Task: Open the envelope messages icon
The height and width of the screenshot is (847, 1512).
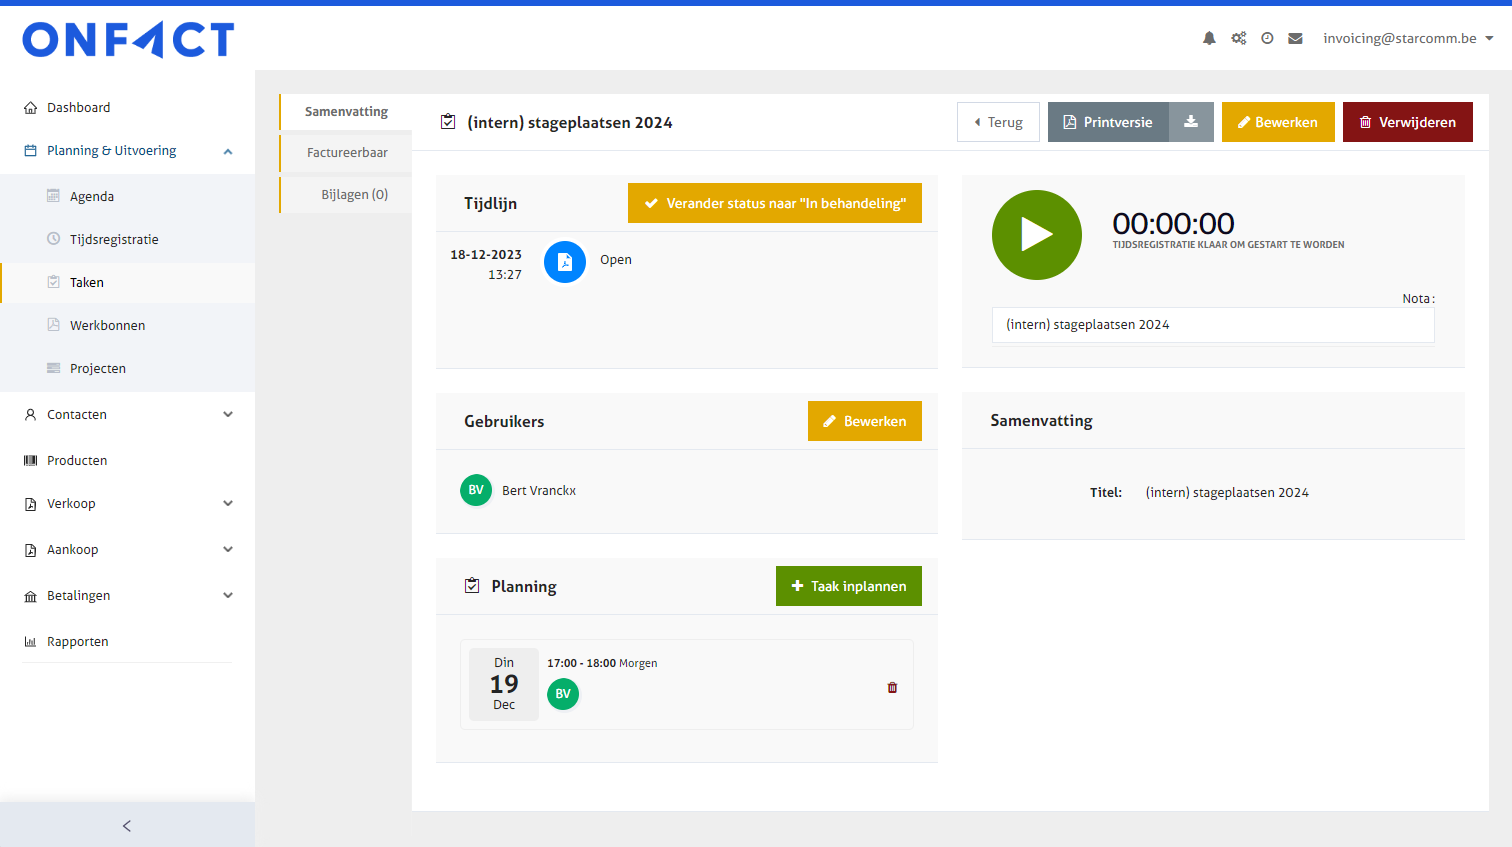Action: (x=1295, y=38)
